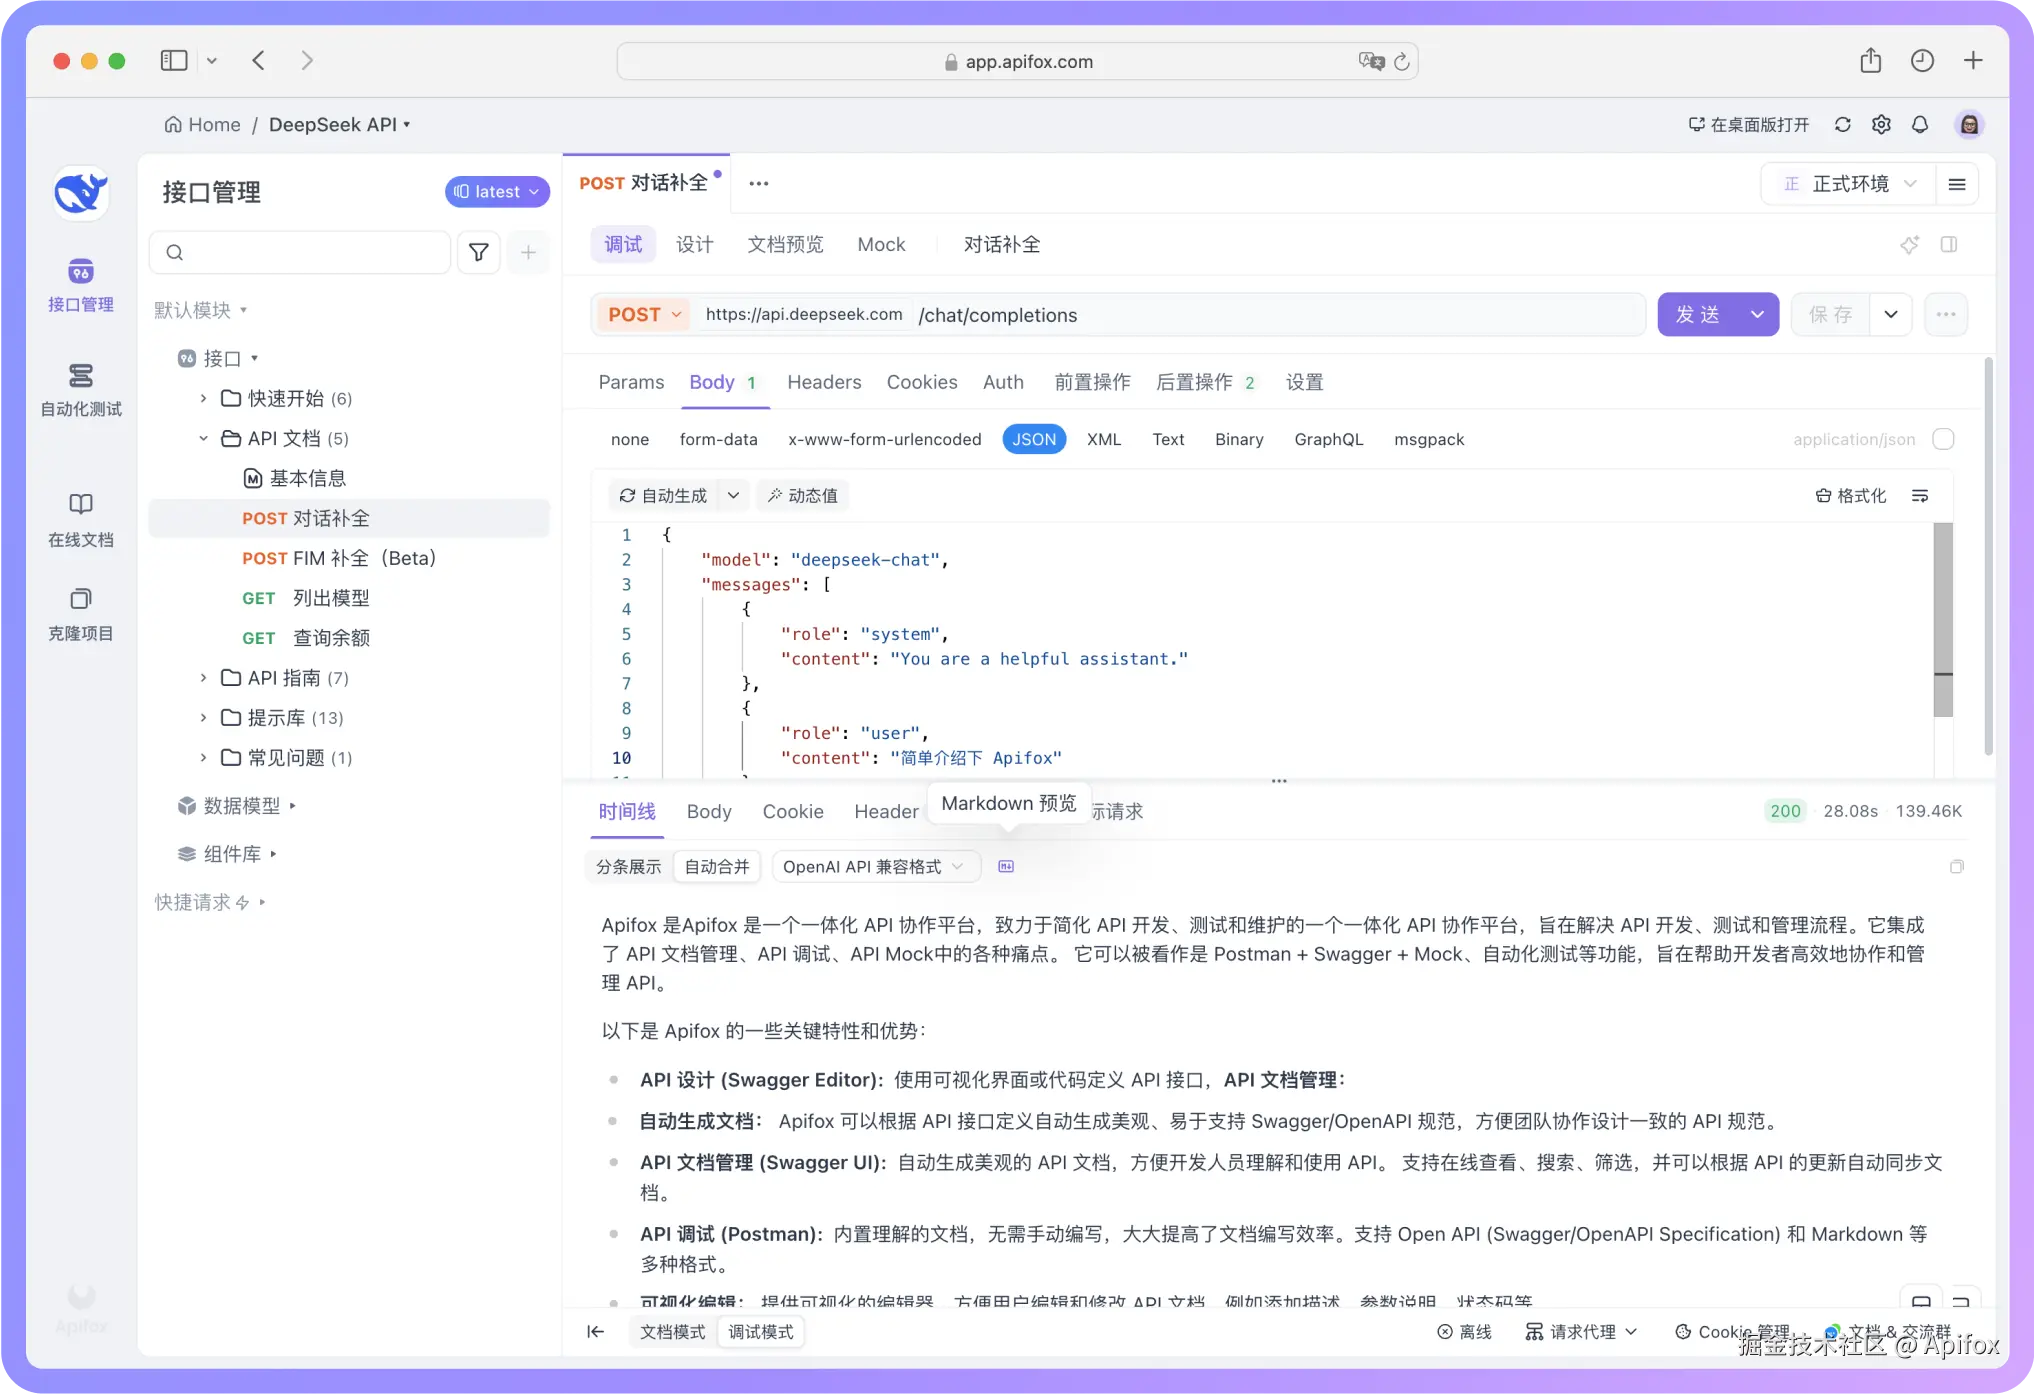This screenshot has height=1394, width=2034.
Task: Select the Text body format
Action: 1168,439
